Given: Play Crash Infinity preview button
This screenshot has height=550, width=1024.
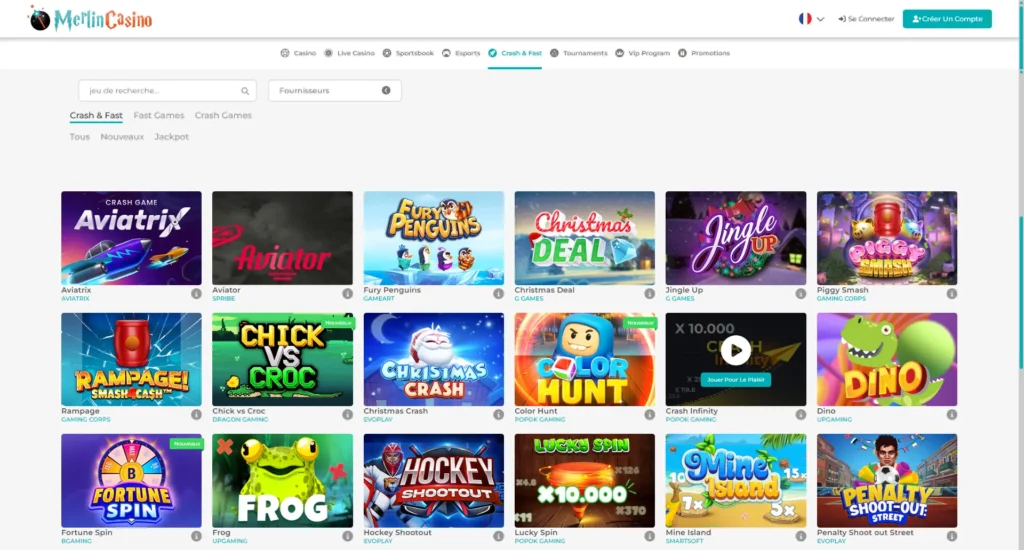Looking at the screenshot, I should 735,351.
